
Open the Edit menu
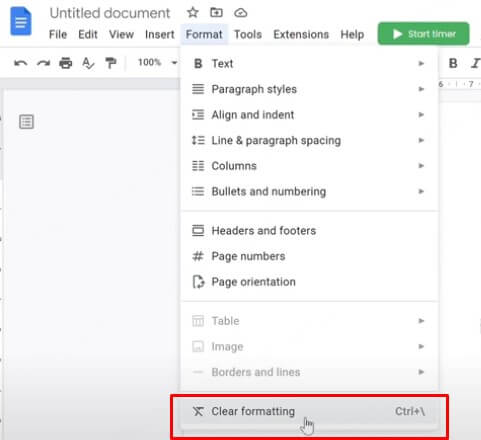point(88,34)
